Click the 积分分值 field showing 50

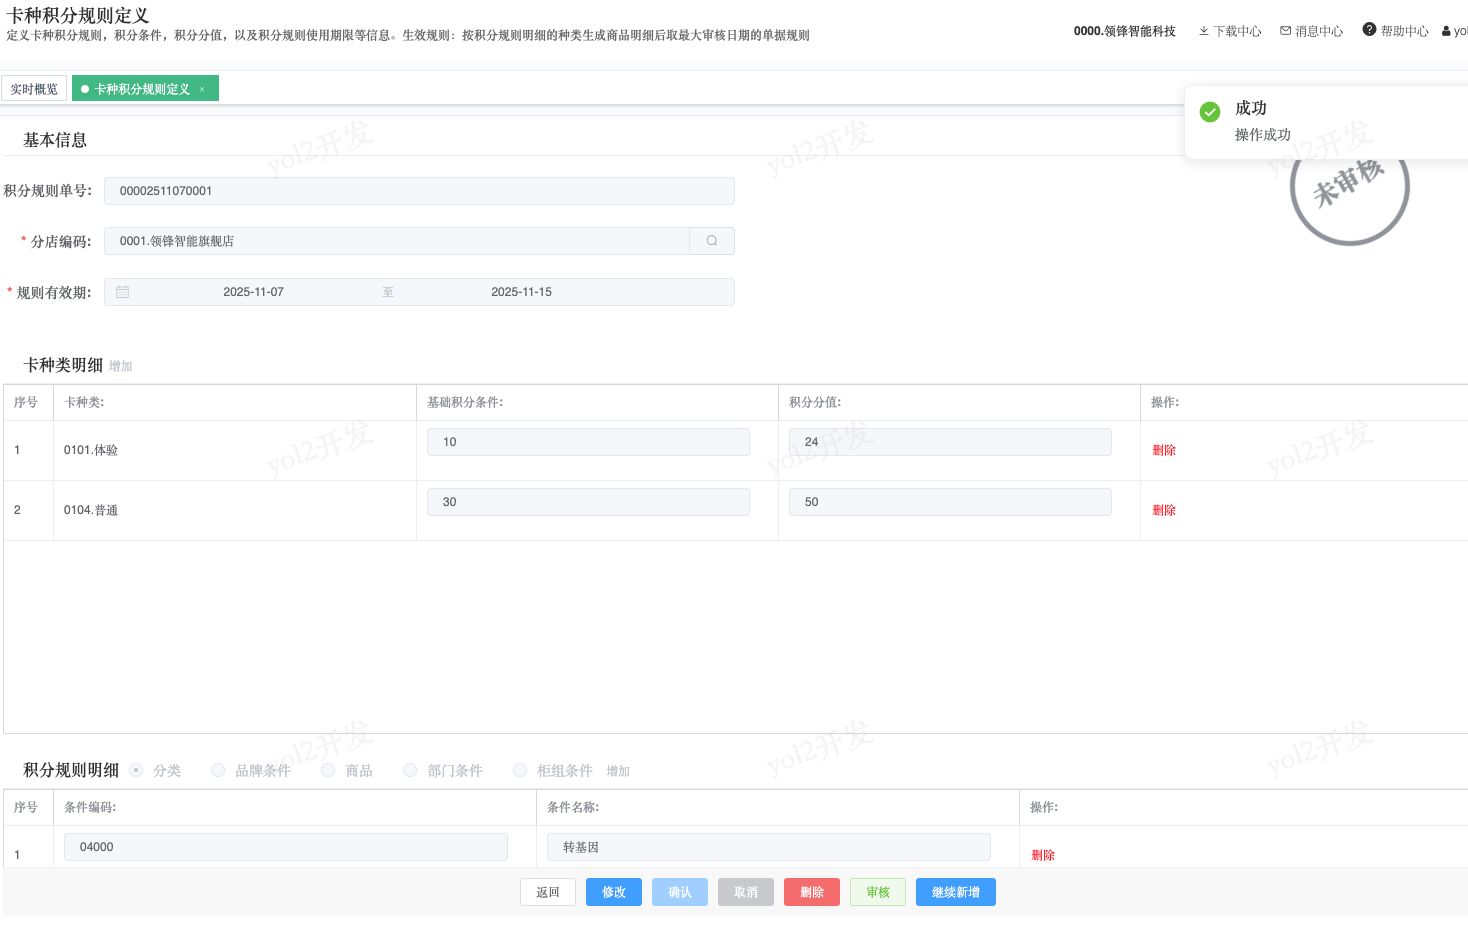coord(950,502)
